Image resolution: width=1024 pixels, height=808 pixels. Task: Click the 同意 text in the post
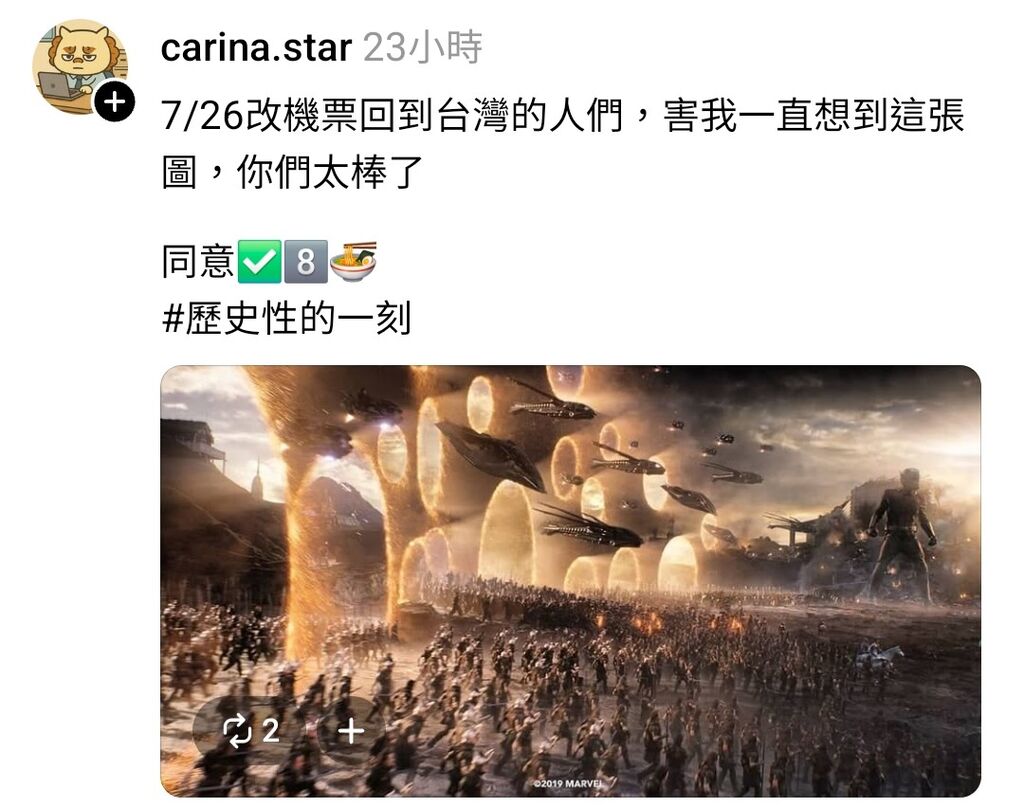[x=198, y=261]
